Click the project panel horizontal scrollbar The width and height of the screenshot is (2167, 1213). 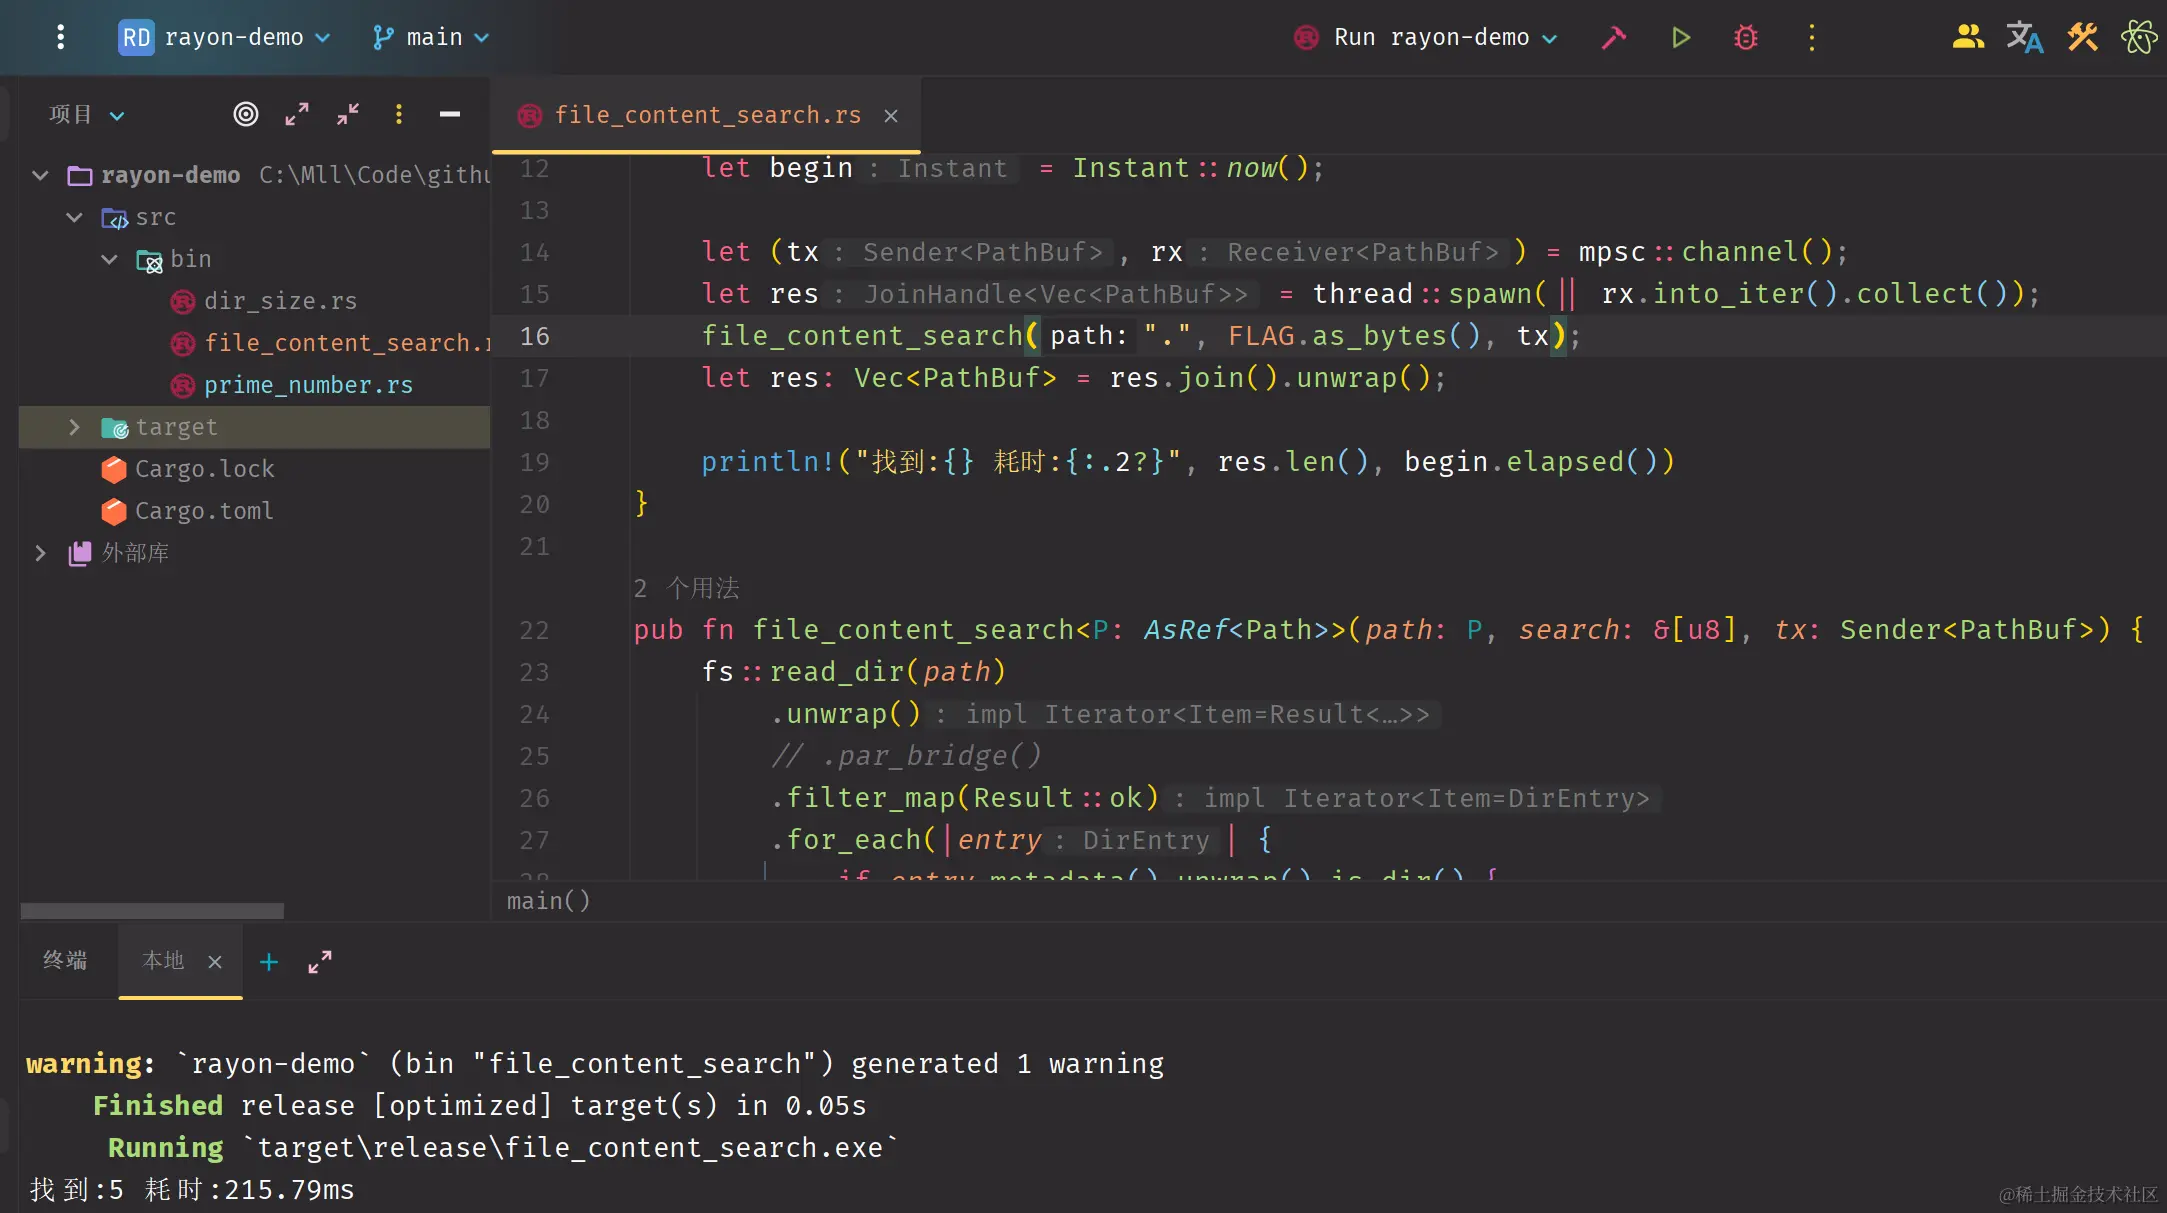pyautogui.click(x=152, y=911)
